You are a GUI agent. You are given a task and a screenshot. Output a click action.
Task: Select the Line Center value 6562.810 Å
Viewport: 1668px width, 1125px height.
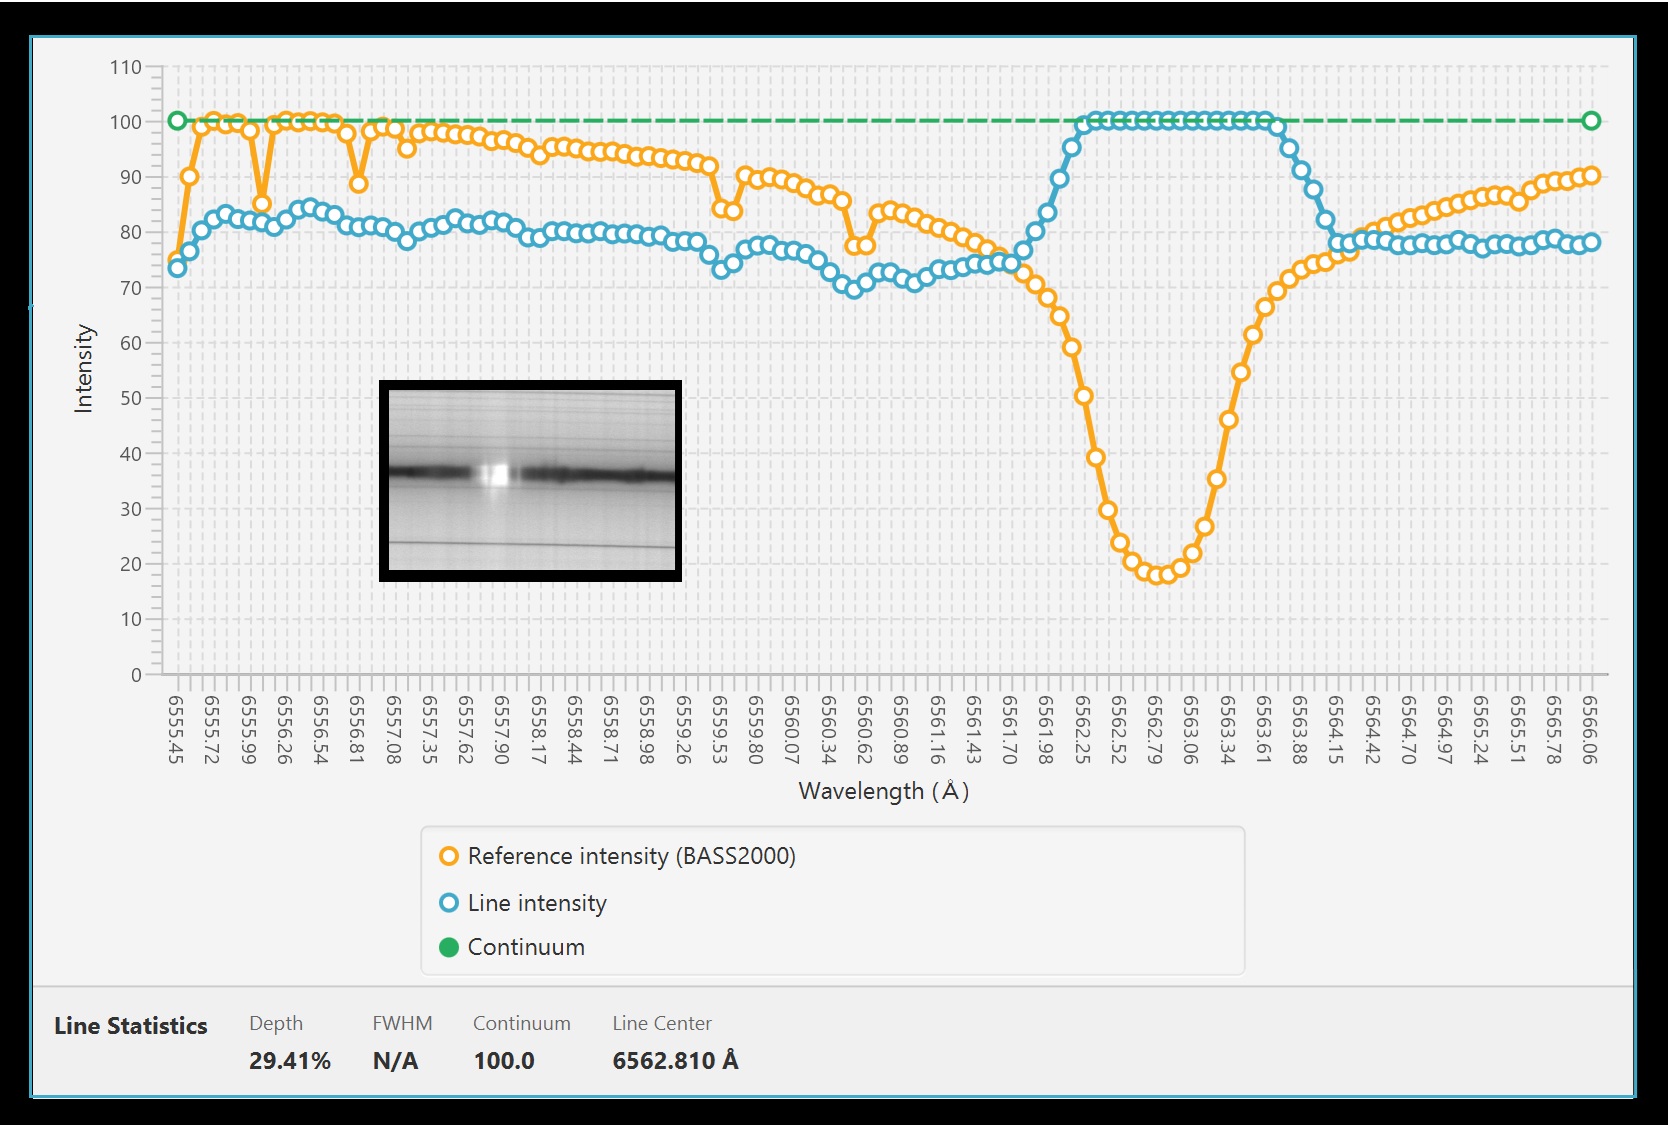pos(675,1060)
